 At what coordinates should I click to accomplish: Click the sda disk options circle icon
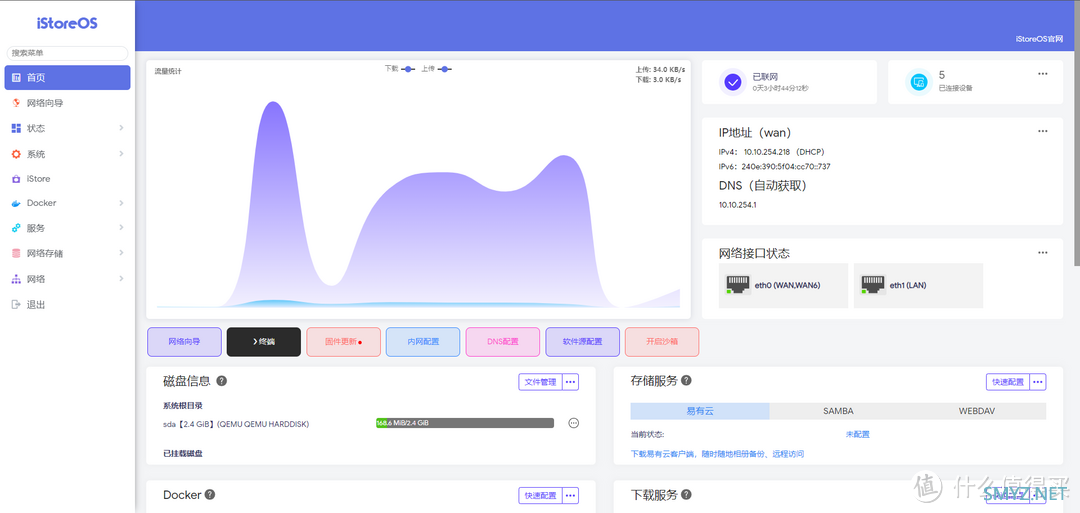click(574, 423)
